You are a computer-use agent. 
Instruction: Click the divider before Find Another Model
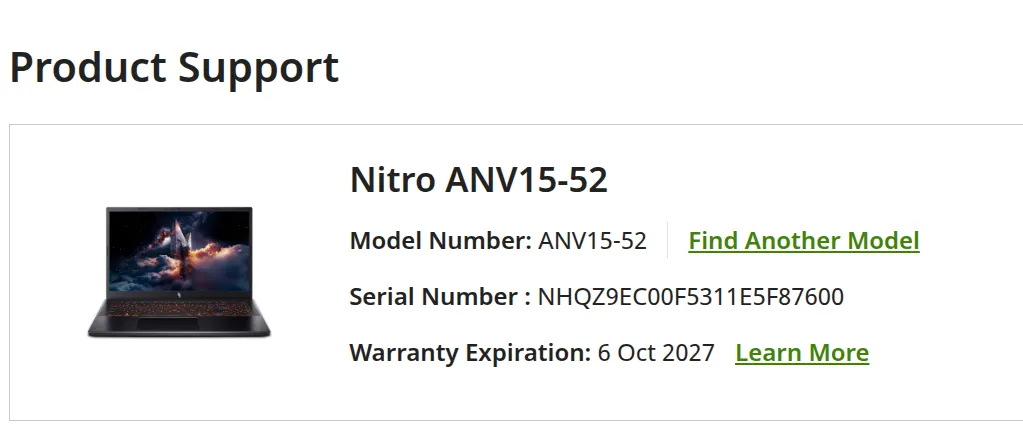coord(667,241)
